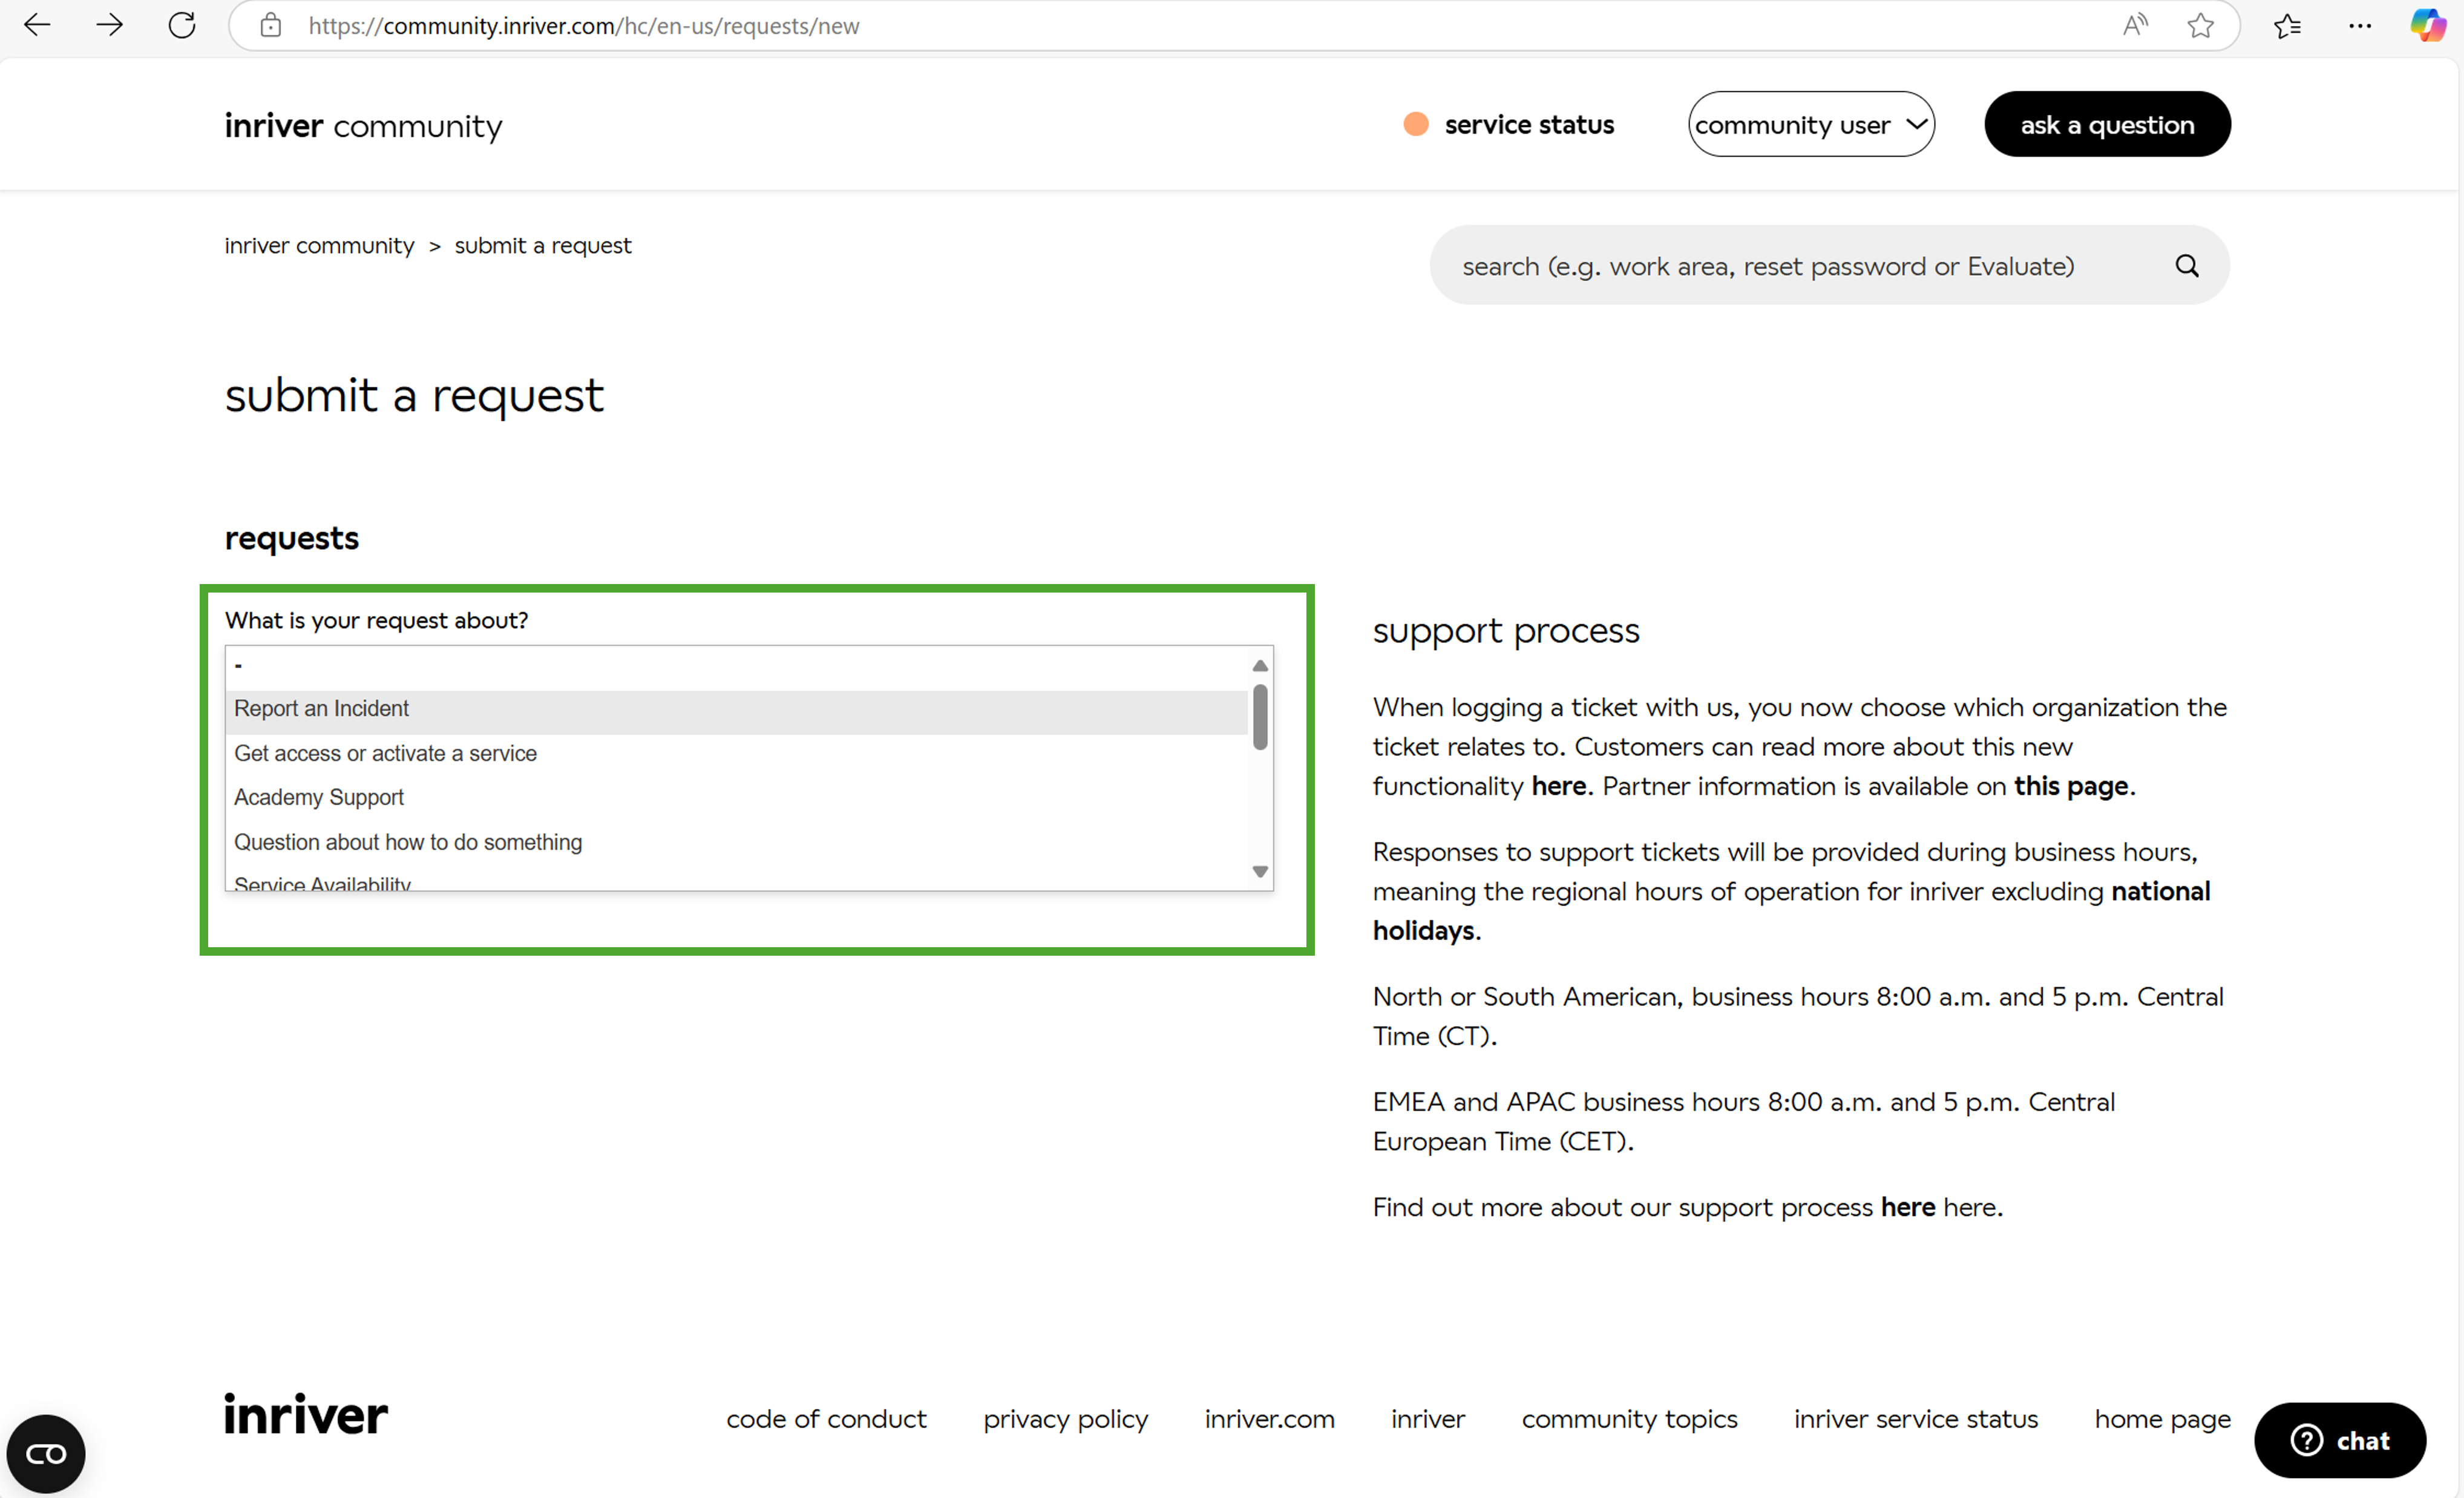The height and width of the screenshot is (1498, 2464).
Task: Open the 'service status' link
Action: click(x=1529, y=124)
